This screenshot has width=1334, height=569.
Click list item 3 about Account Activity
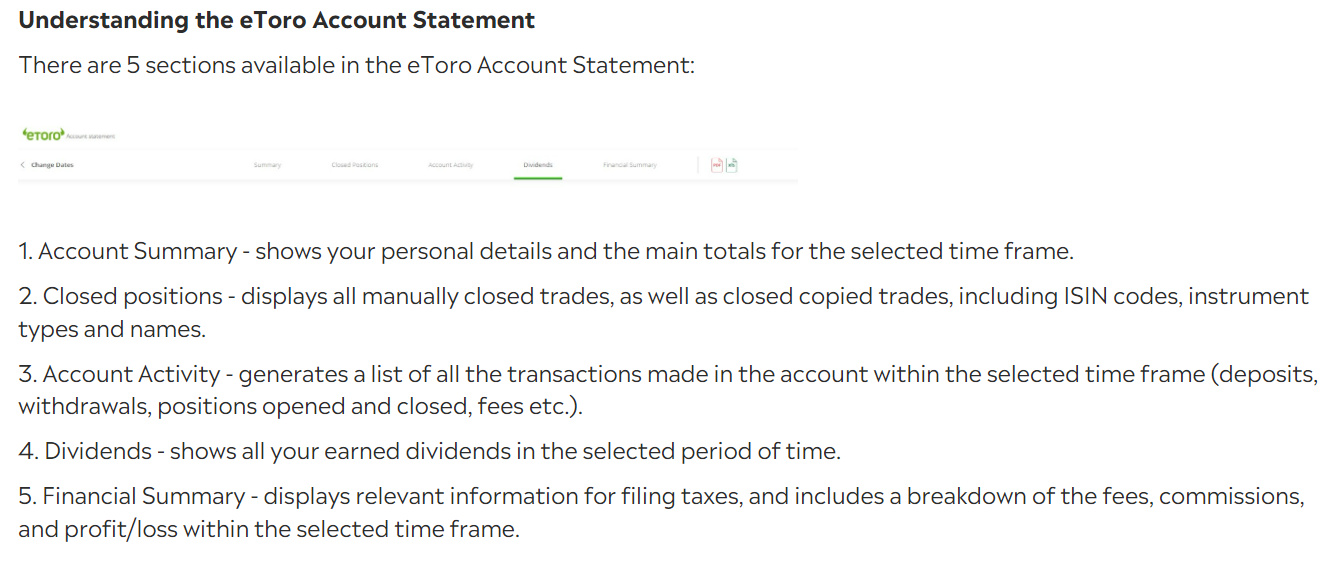click(x=668, y=375)
